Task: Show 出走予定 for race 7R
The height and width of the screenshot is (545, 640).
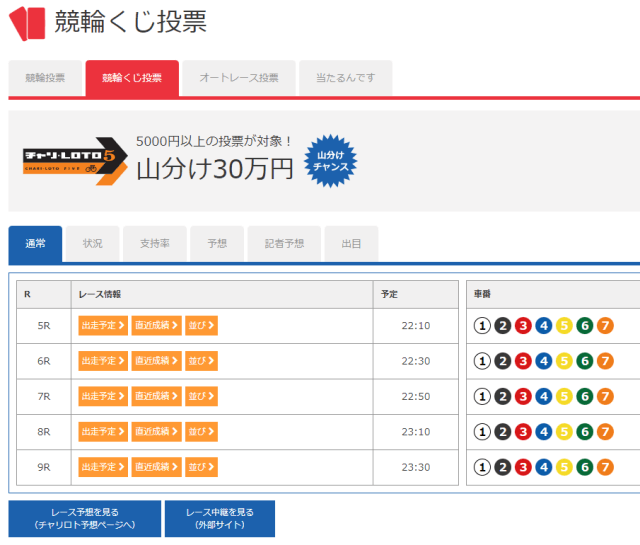Action: (x=103, y=396)
